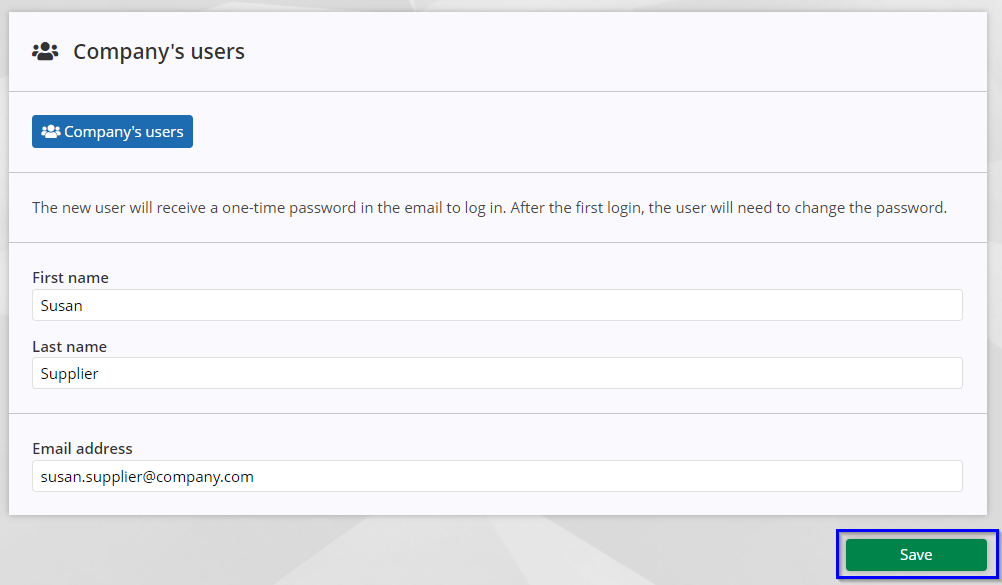Click the "First name" field label
The image size is (1002, 585).
(70, 277)
